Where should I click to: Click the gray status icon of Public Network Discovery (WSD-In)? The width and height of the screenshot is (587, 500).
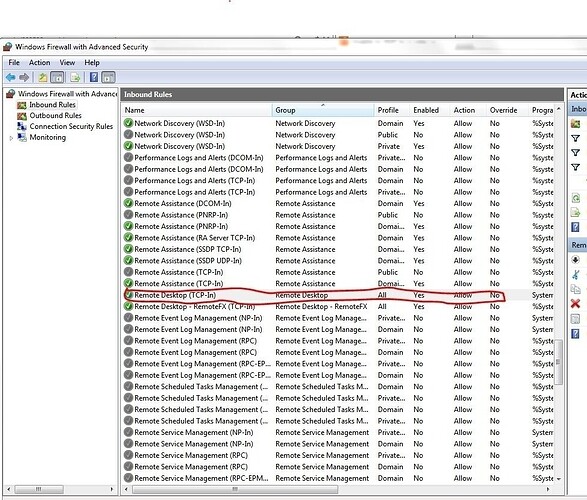(128, 135)
